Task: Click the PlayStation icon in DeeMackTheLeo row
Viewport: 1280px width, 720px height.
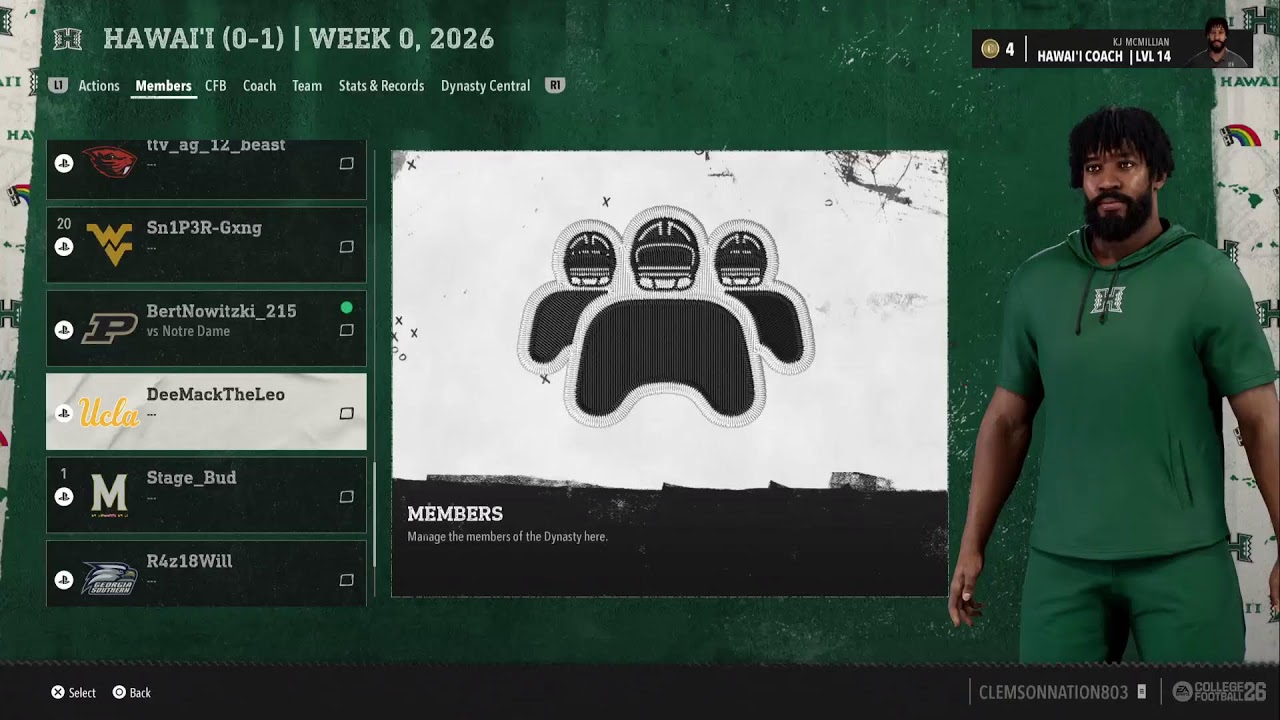Action: pyautogui.click(x=64, y=412)
